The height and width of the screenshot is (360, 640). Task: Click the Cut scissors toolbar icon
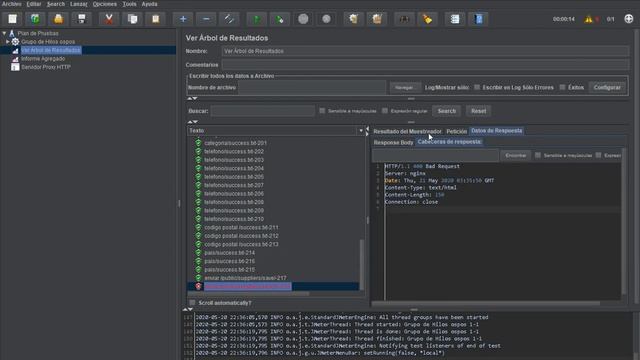(x=109, y=19)
